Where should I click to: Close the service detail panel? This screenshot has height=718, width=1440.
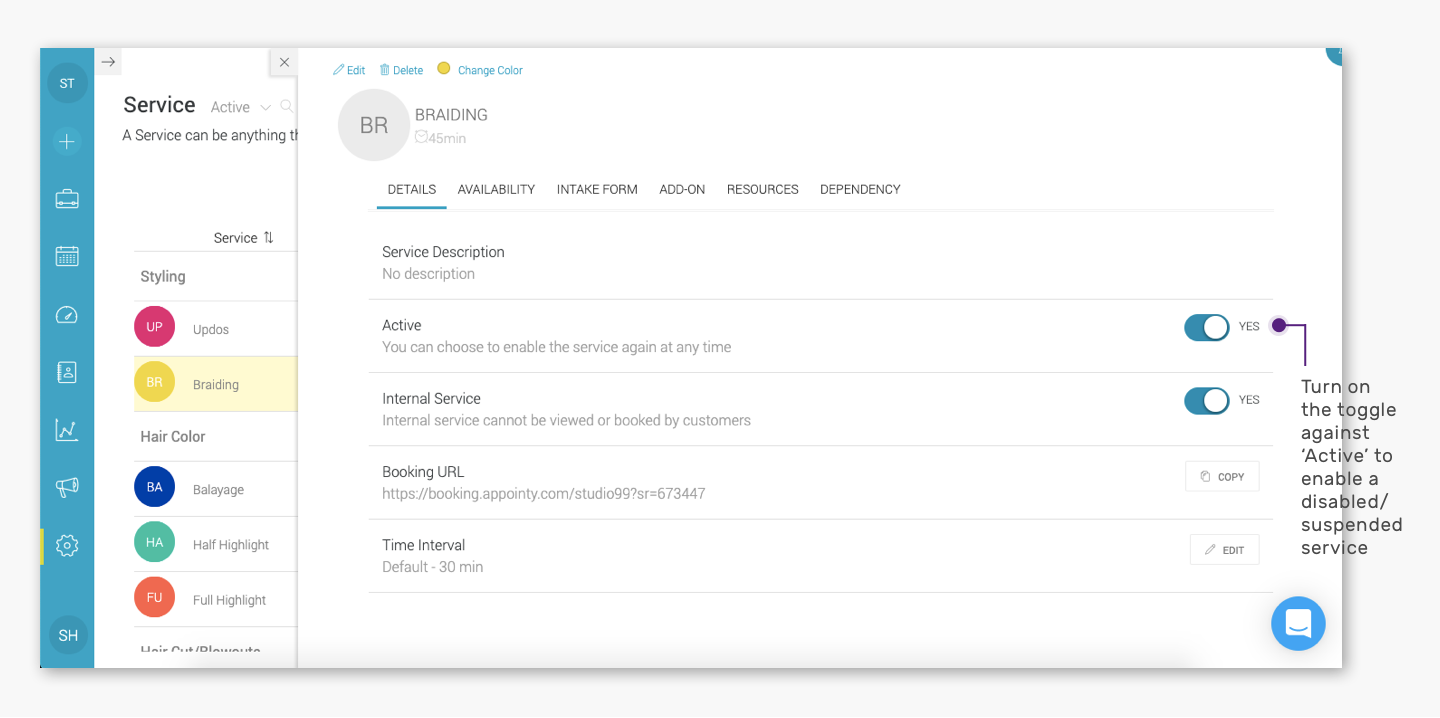pyautogui.click(x=284, y=62)
